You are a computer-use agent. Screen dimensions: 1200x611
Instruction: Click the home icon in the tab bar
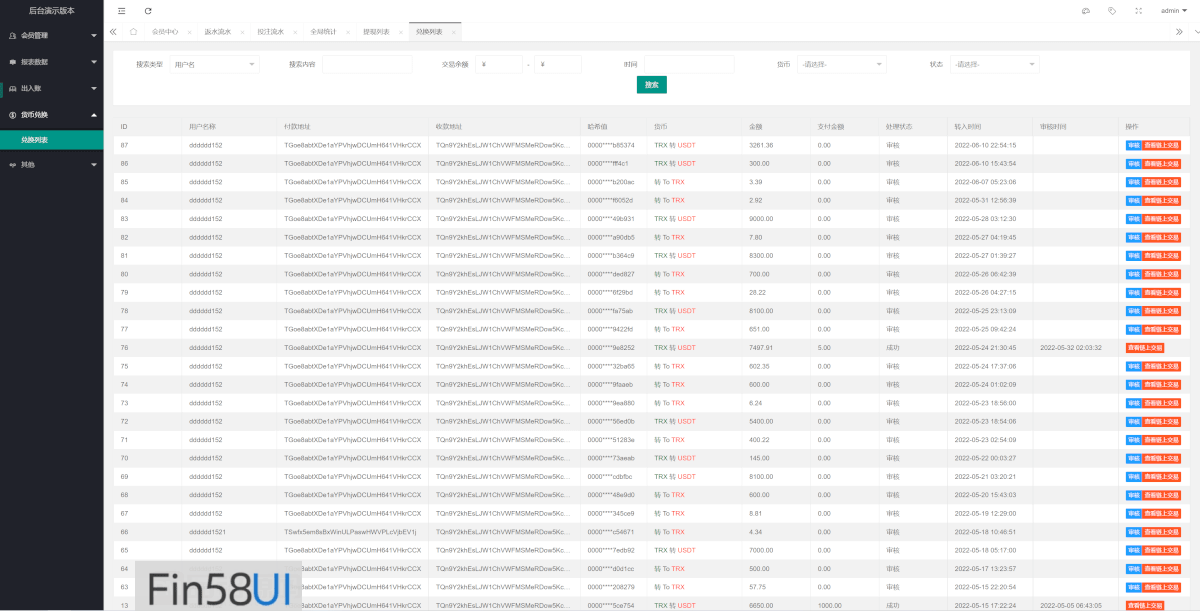coord(133,32)
